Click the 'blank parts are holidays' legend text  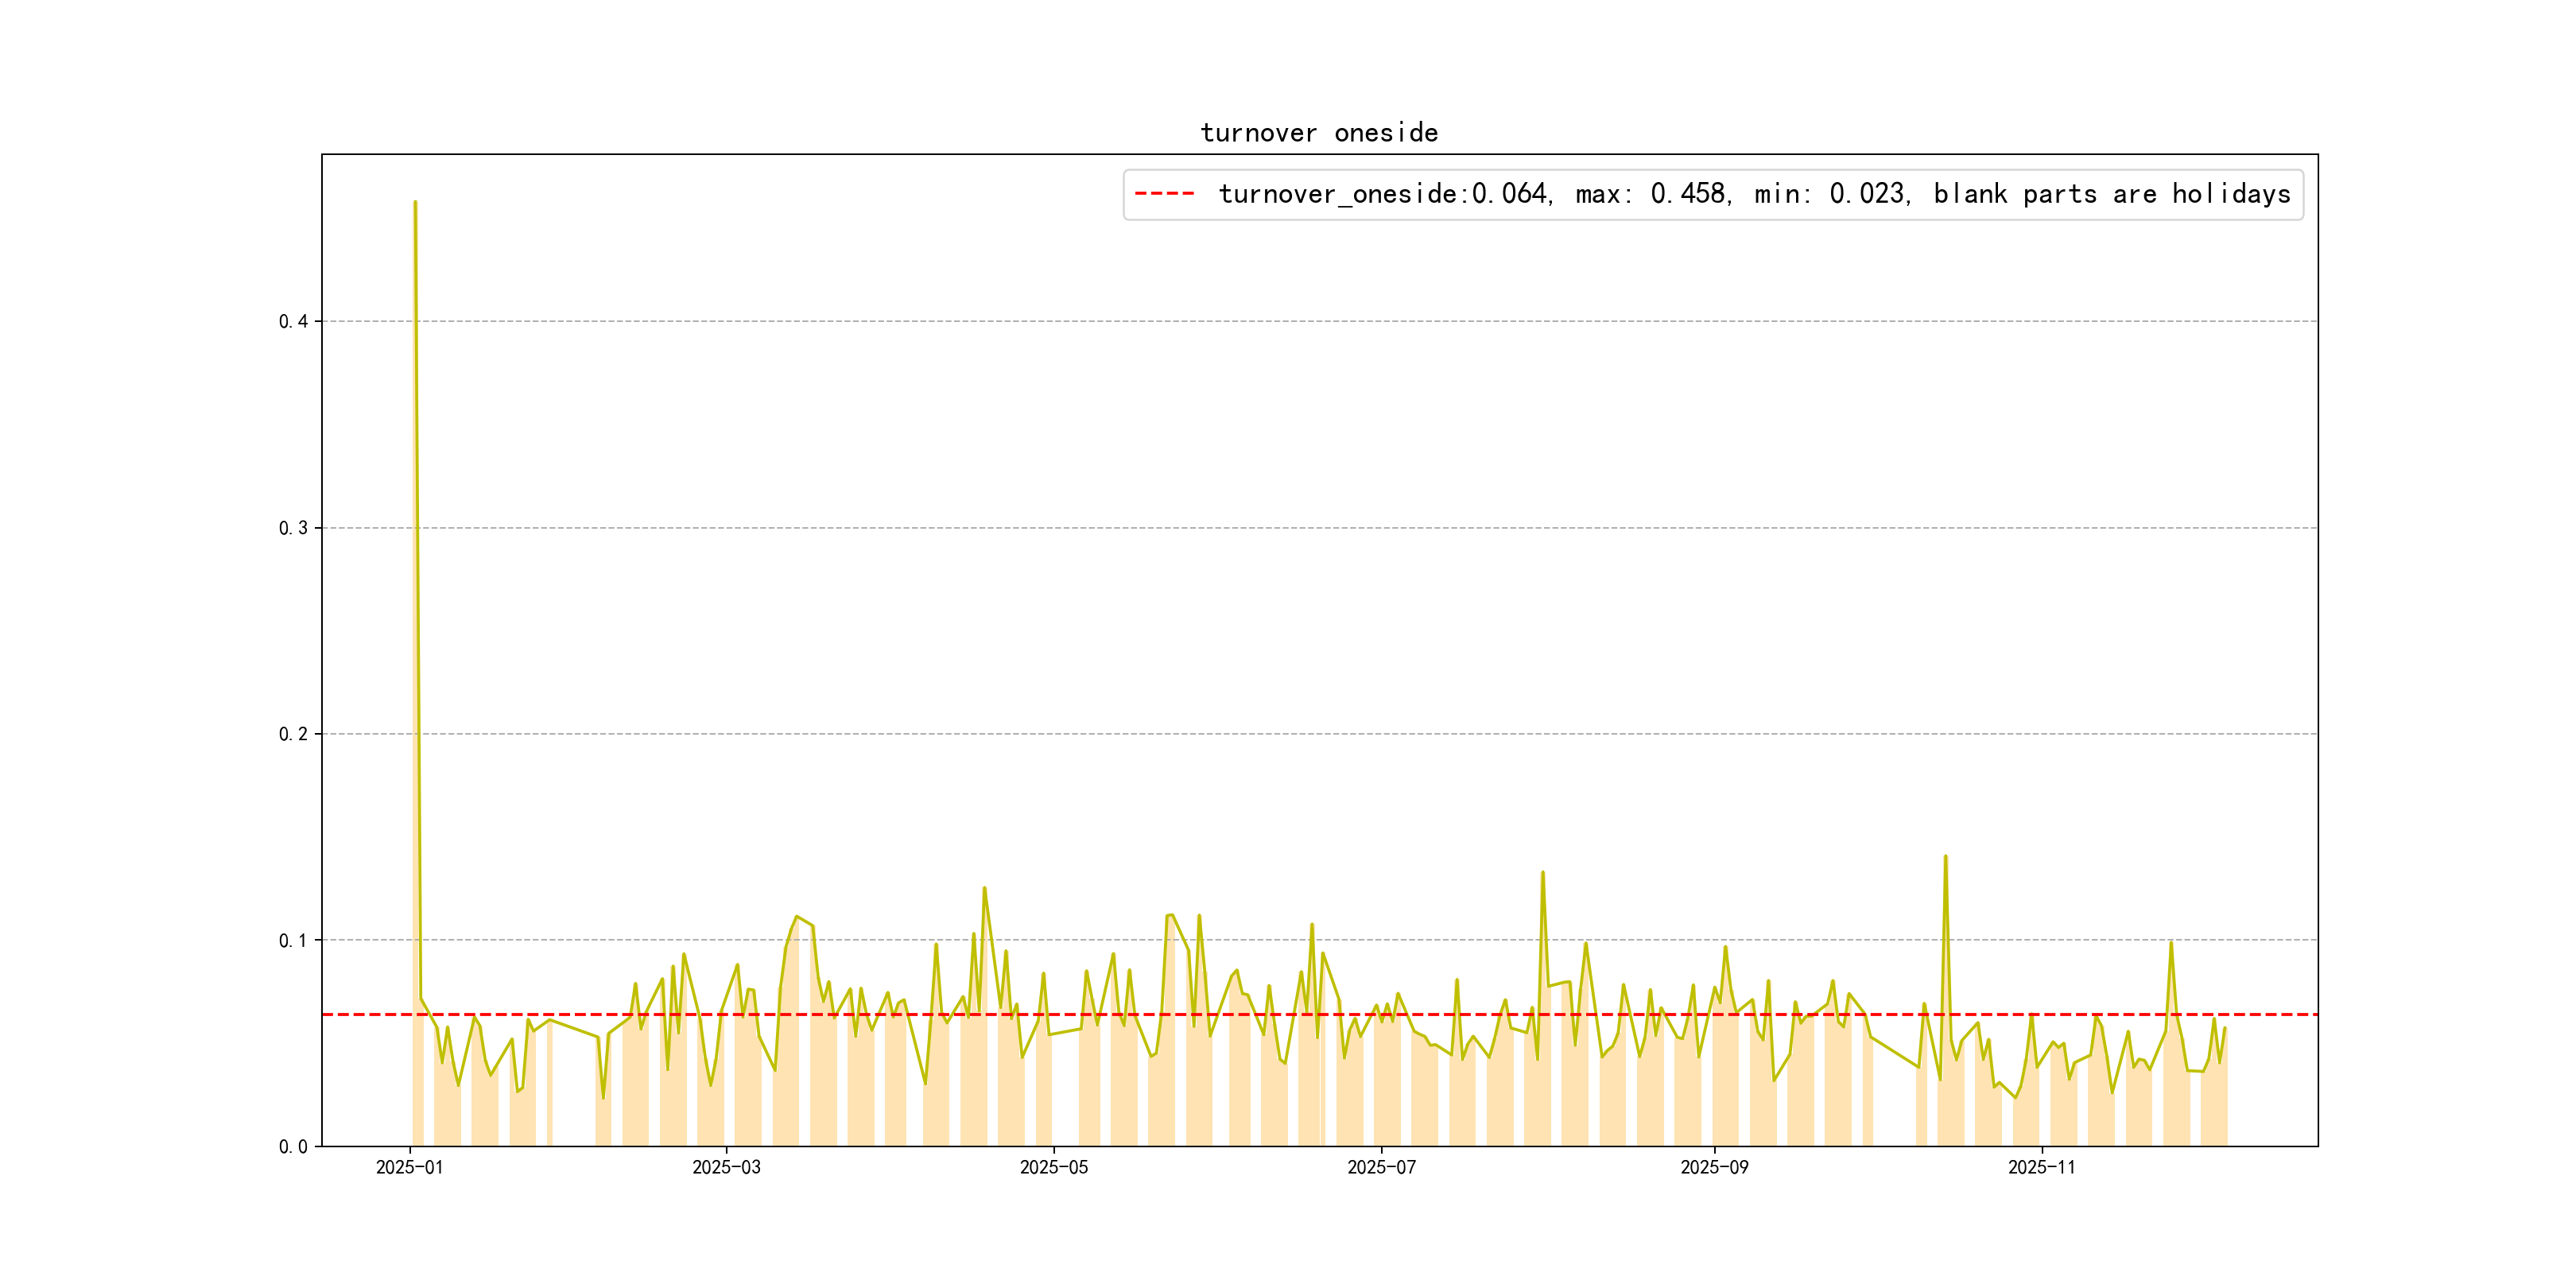point(2111,194)
